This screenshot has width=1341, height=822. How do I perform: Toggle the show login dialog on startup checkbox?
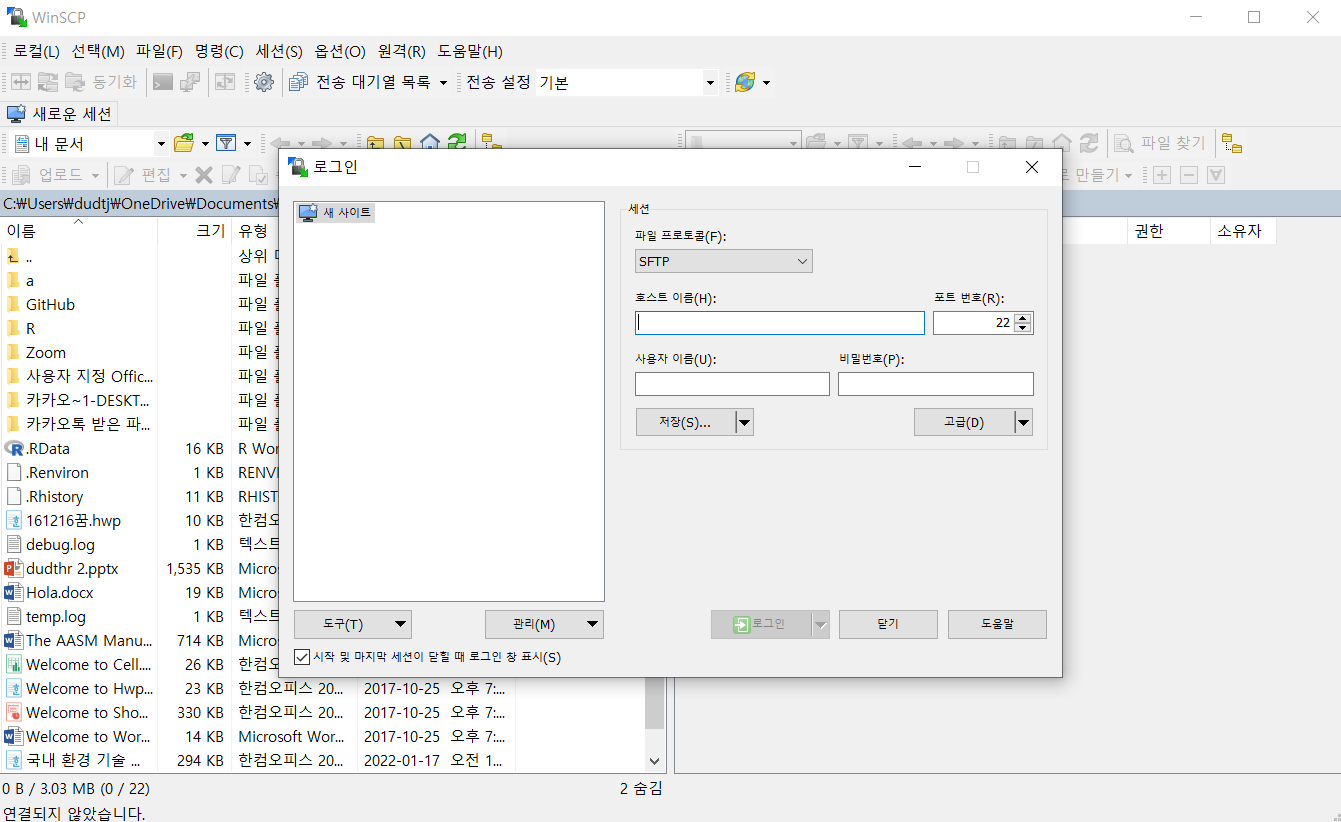coord(302,657)
